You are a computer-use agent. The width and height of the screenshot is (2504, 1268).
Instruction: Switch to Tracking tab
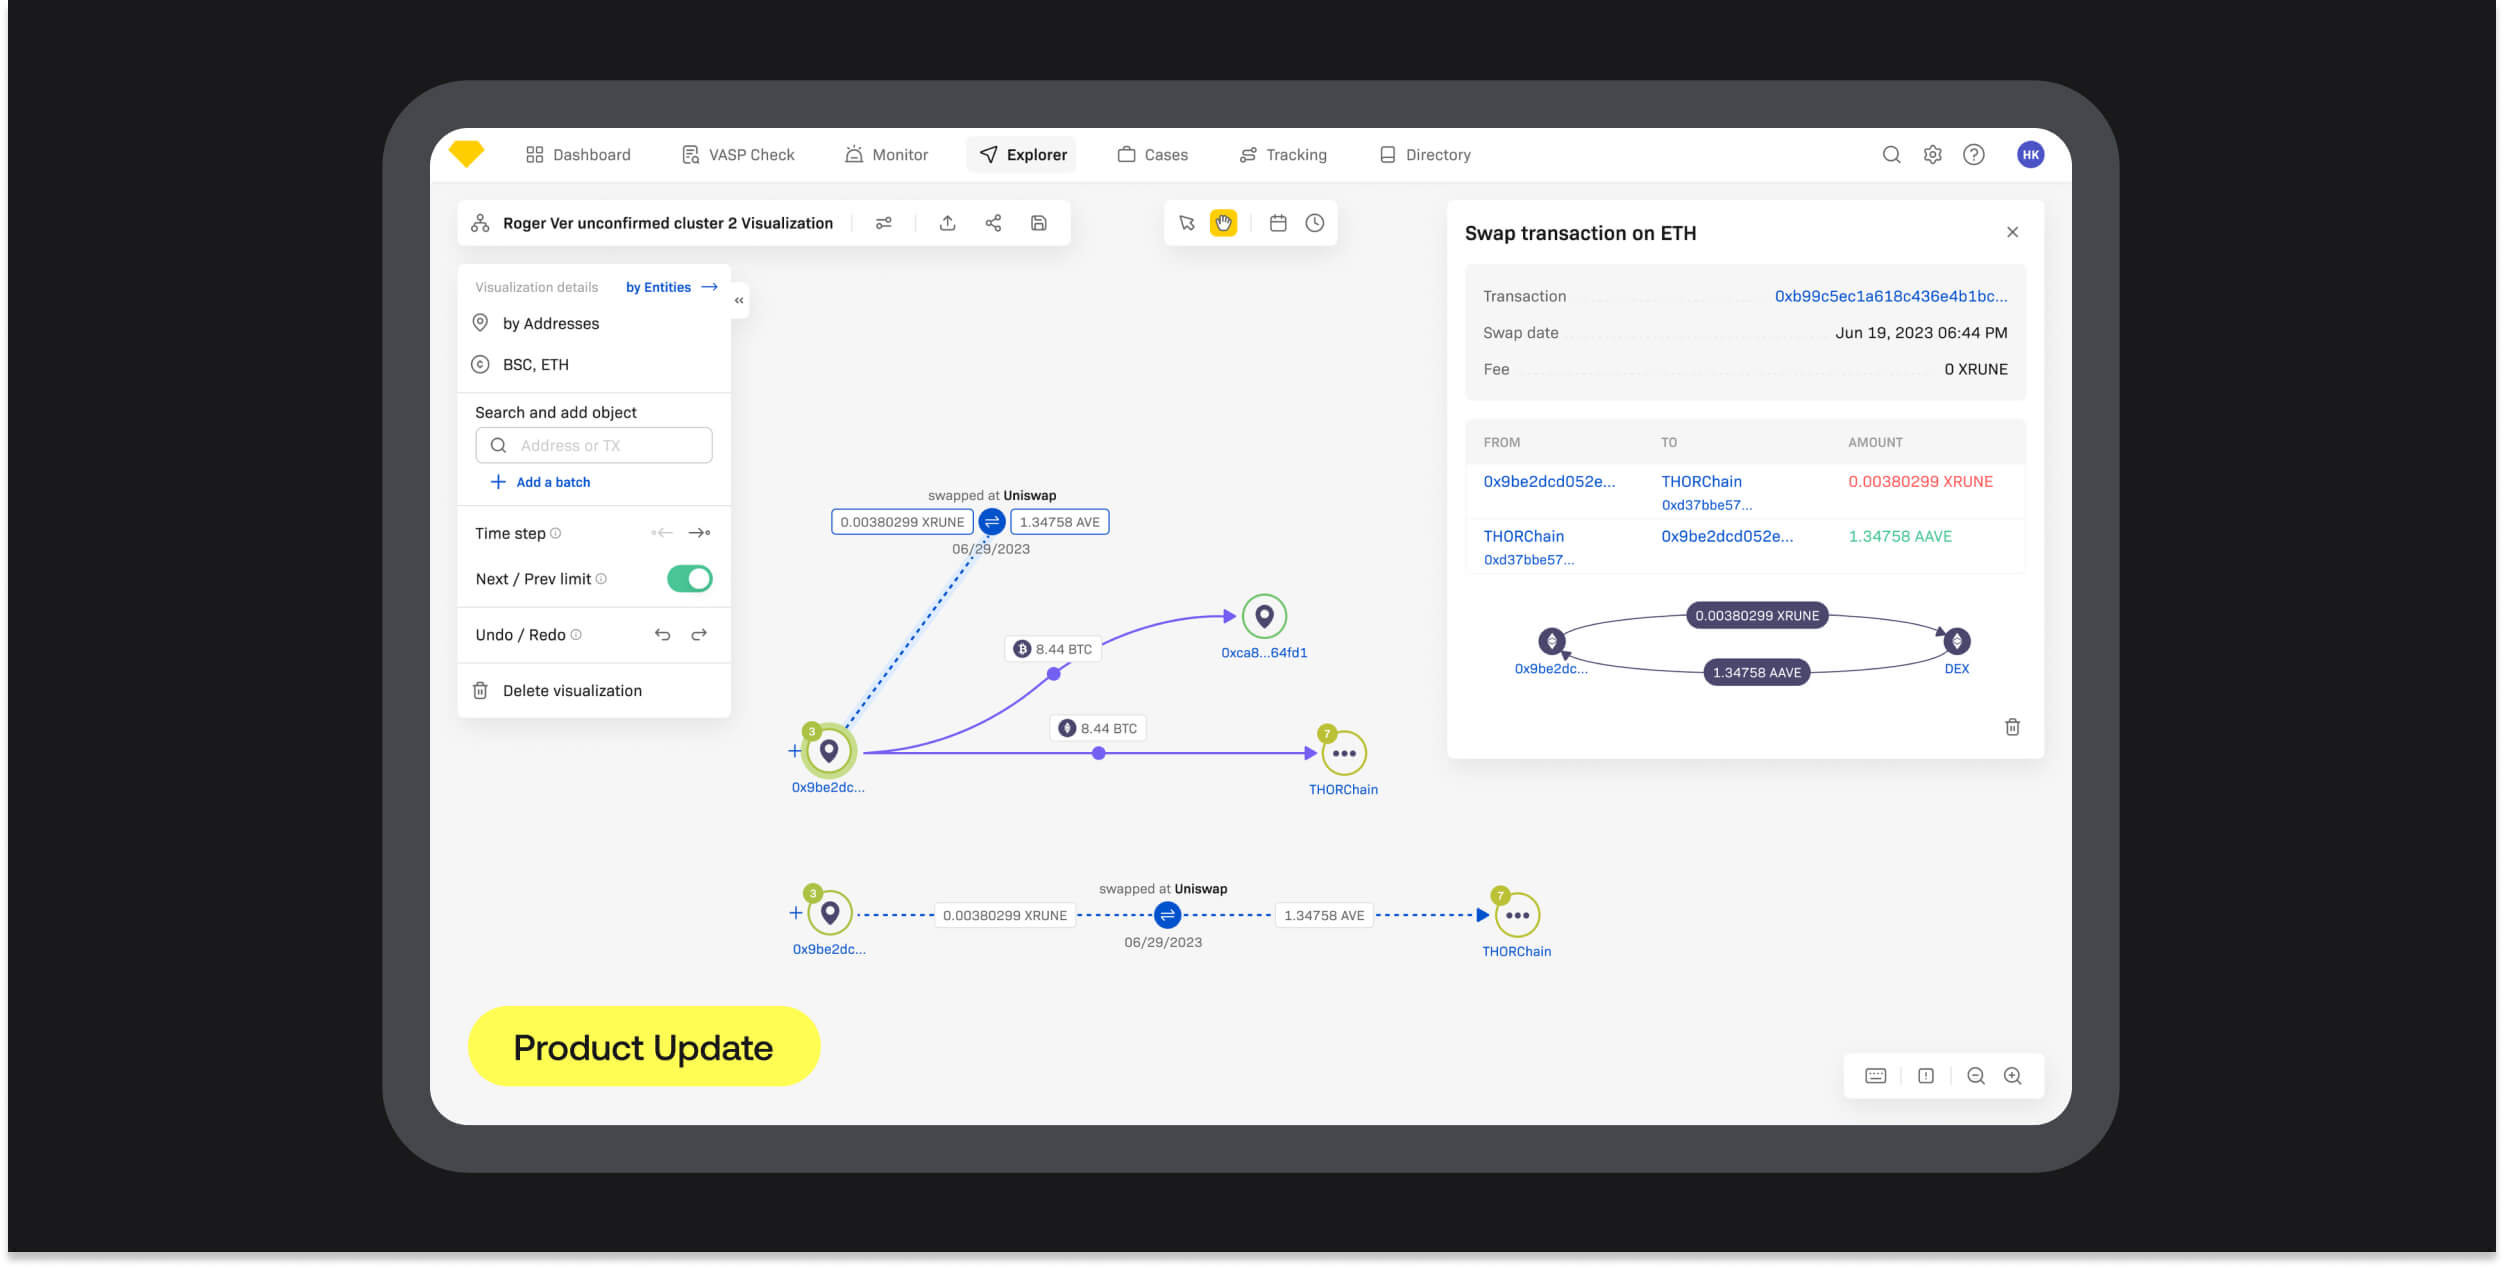click(1283, 155)
